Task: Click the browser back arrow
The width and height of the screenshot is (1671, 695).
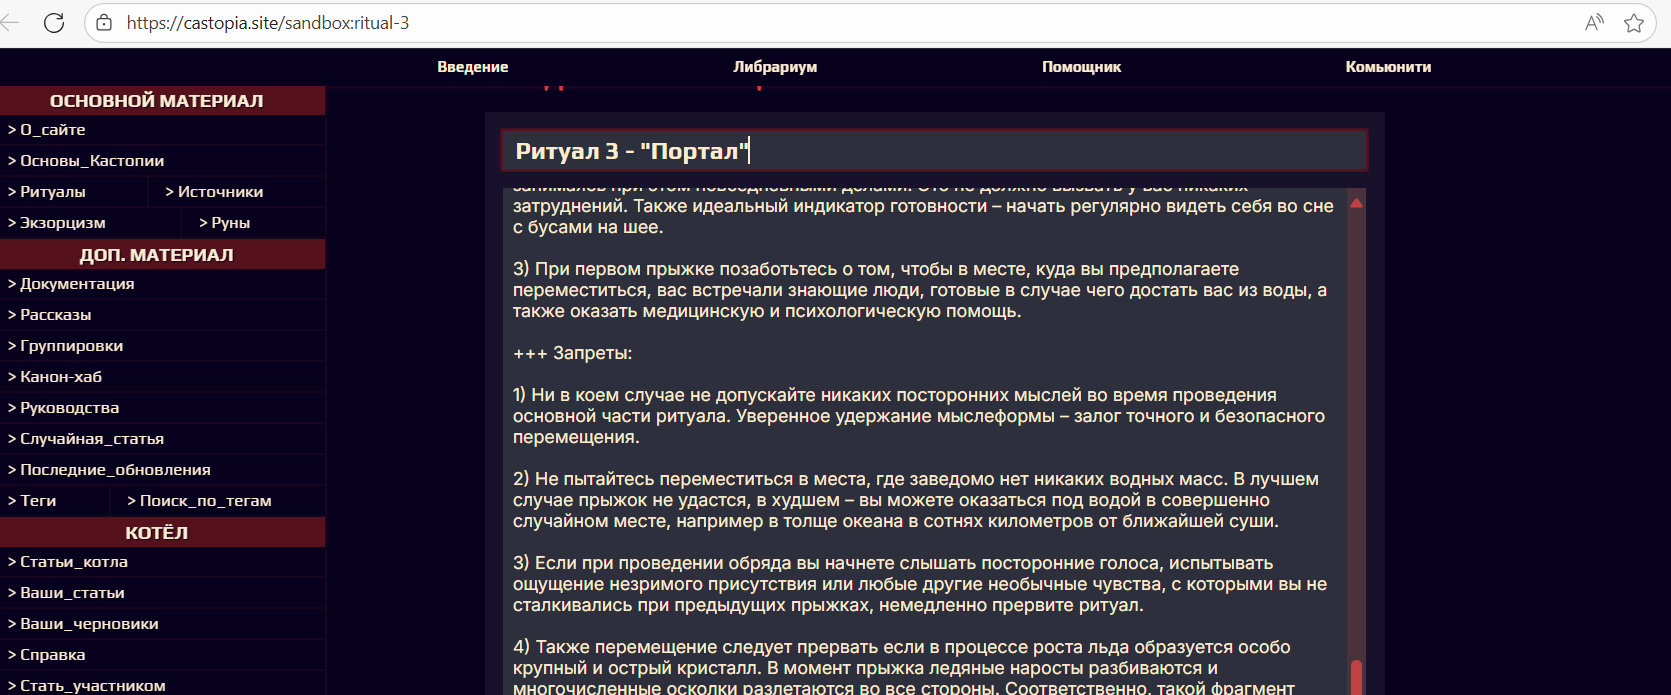Action: [11, 23]
